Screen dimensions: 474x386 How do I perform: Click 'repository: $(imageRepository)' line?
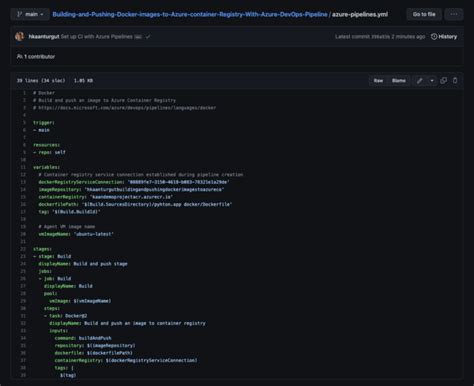[x=95, y=346]
